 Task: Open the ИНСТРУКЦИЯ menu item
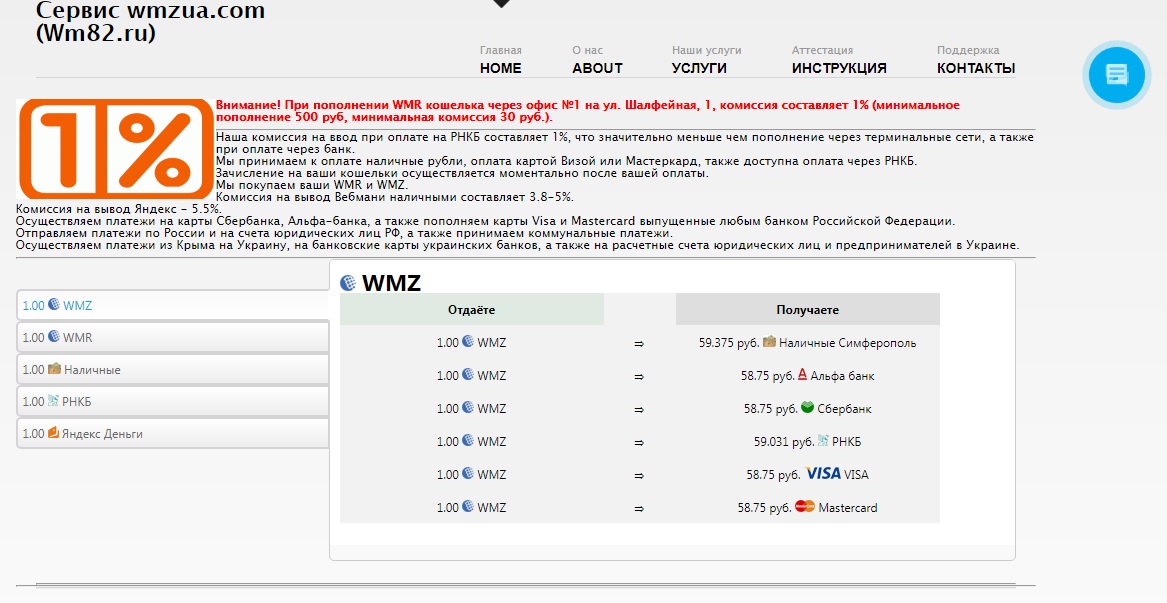839,68
